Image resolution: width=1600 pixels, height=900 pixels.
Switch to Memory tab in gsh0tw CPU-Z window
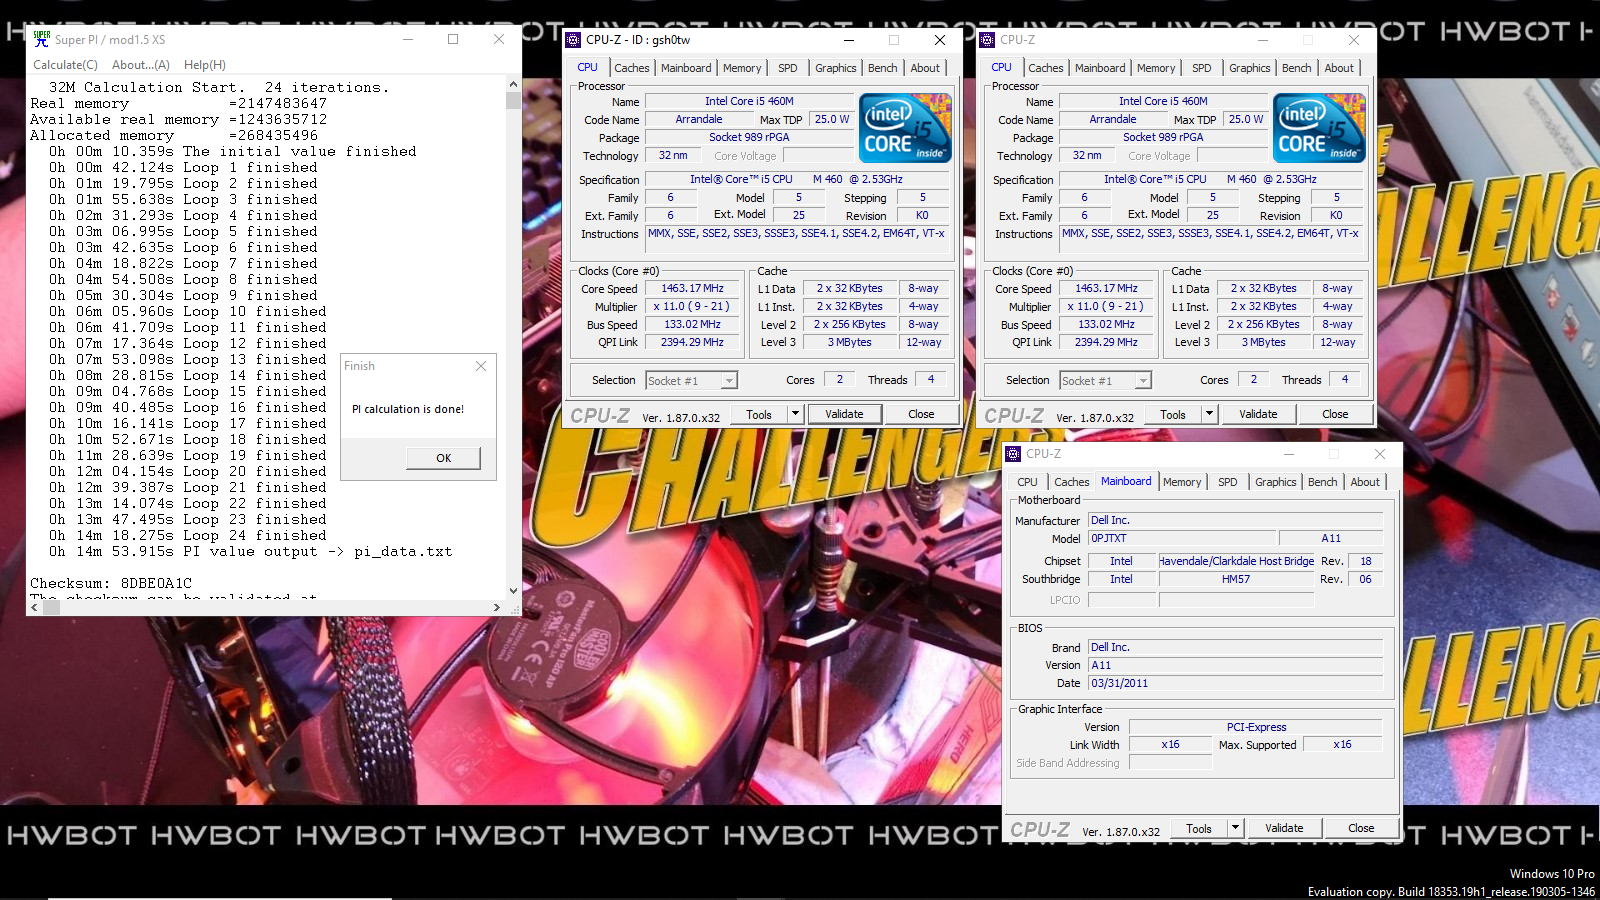(742, 68)
